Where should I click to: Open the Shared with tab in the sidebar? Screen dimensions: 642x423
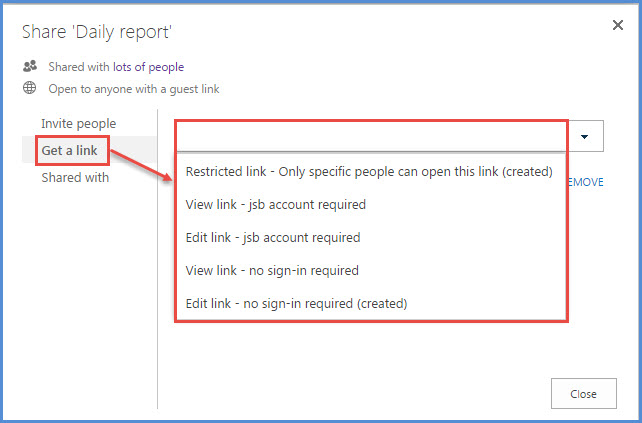click(x=75, y=178)
